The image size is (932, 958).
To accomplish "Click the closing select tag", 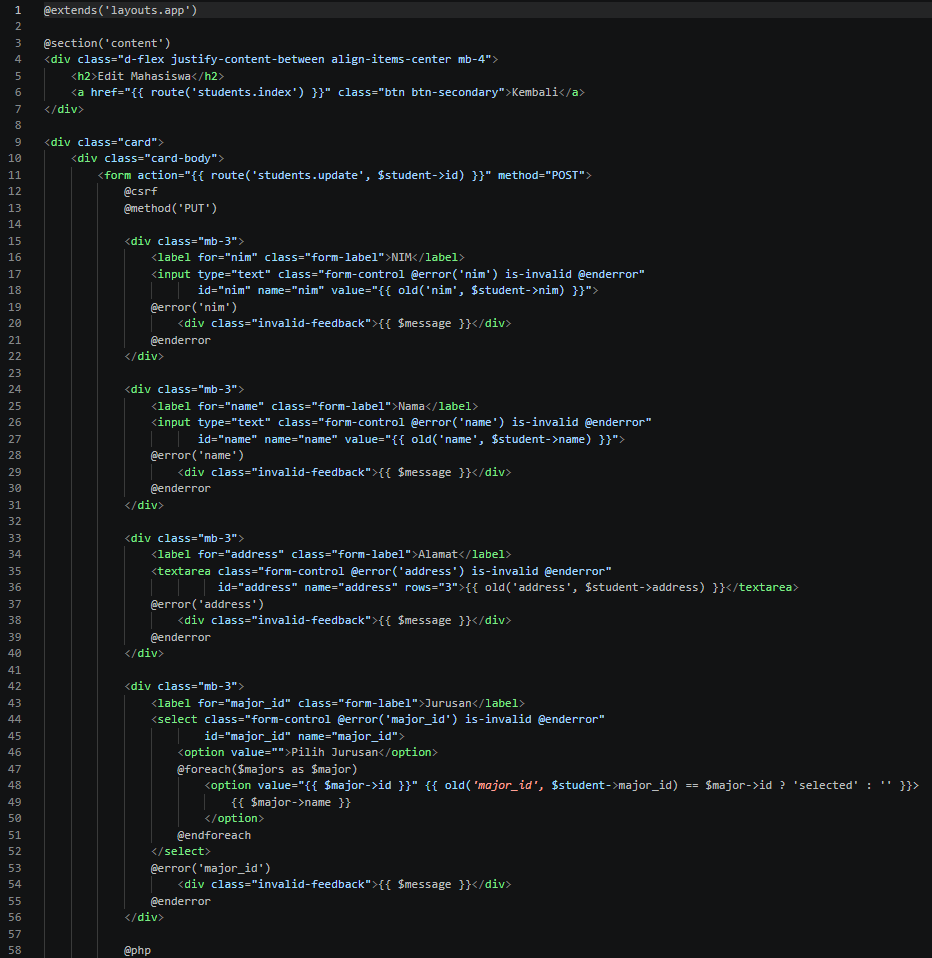I will (x=181, y=851).
